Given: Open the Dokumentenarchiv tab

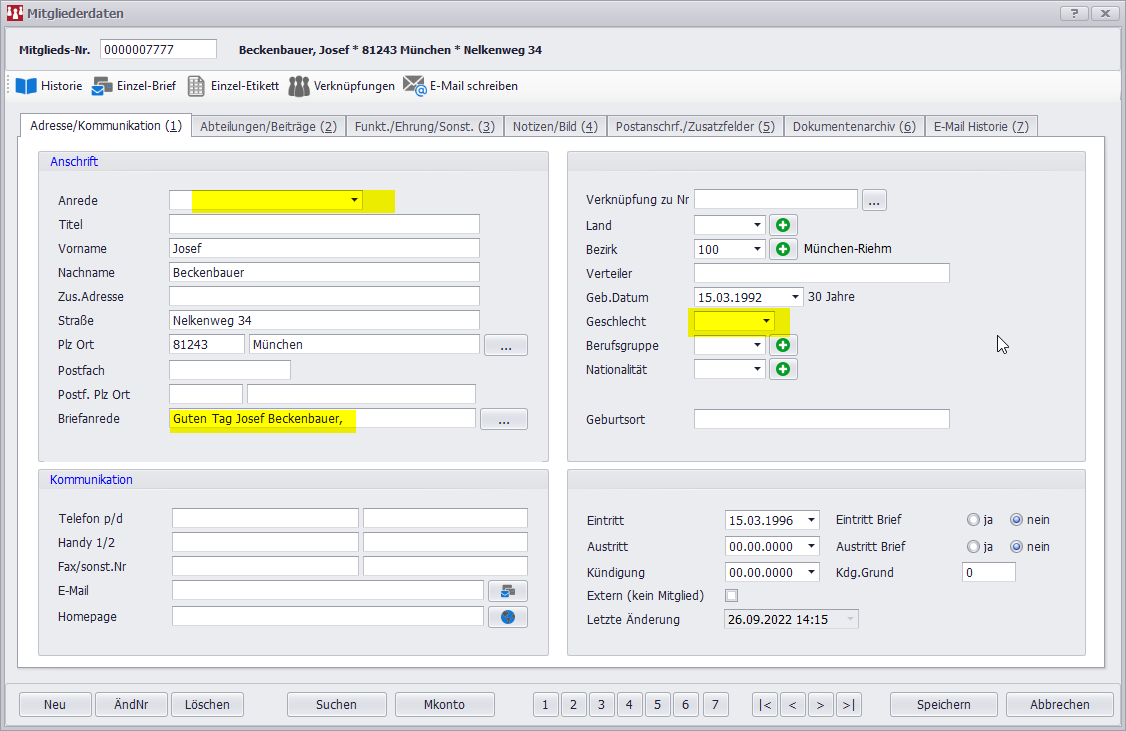Looking at the screenshot, I should [x=854, y=126].
